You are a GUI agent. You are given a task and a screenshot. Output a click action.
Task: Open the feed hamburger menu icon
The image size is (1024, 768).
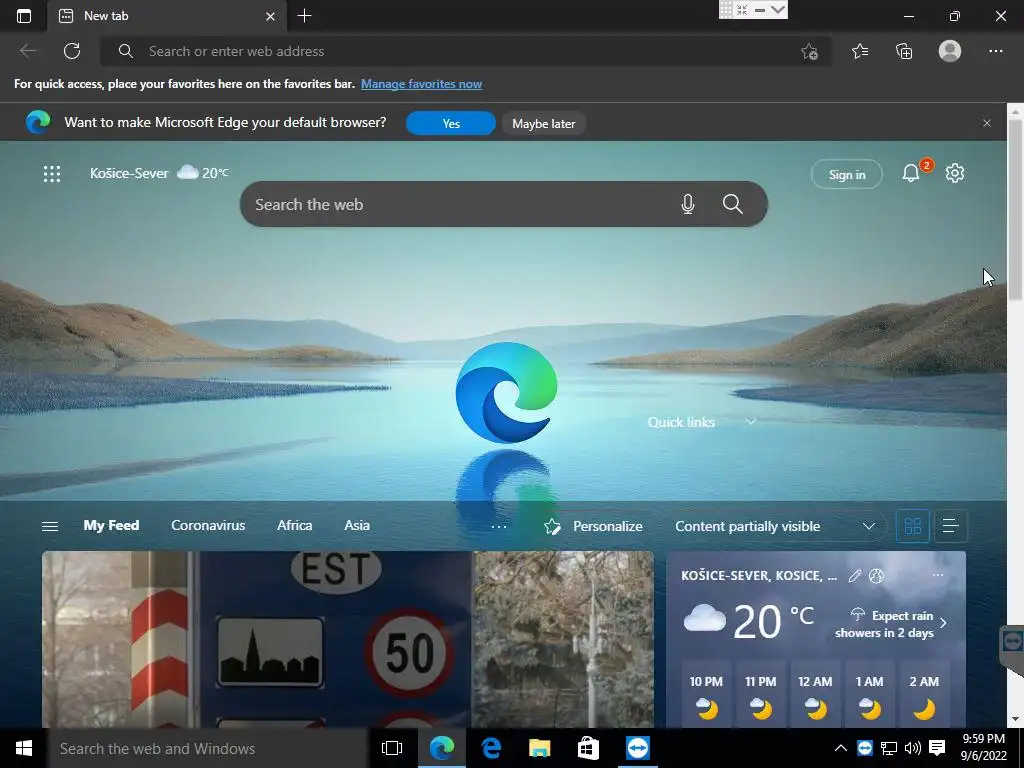[x=50, y=526]
